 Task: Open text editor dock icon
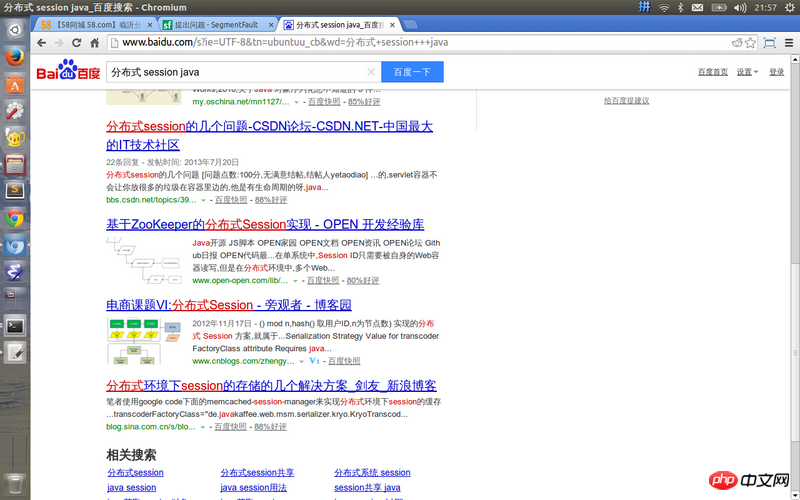(x=15, y=353)
